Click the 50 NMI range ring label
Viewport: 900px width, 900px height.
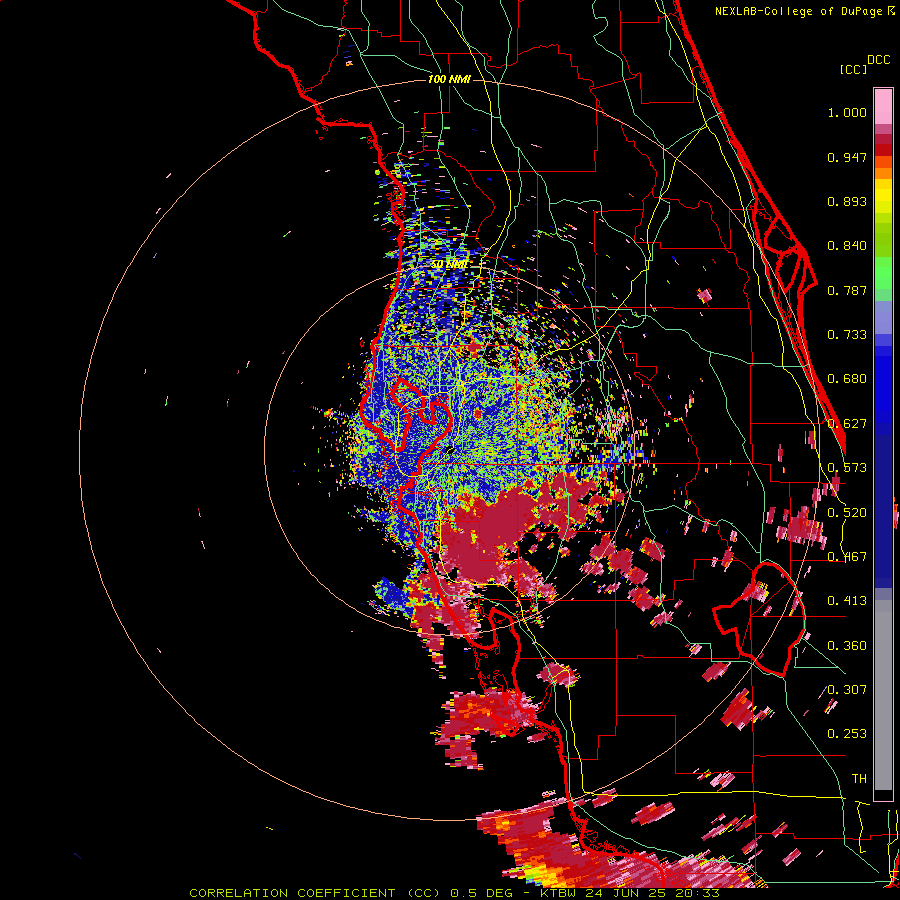[x=449, y=264]
